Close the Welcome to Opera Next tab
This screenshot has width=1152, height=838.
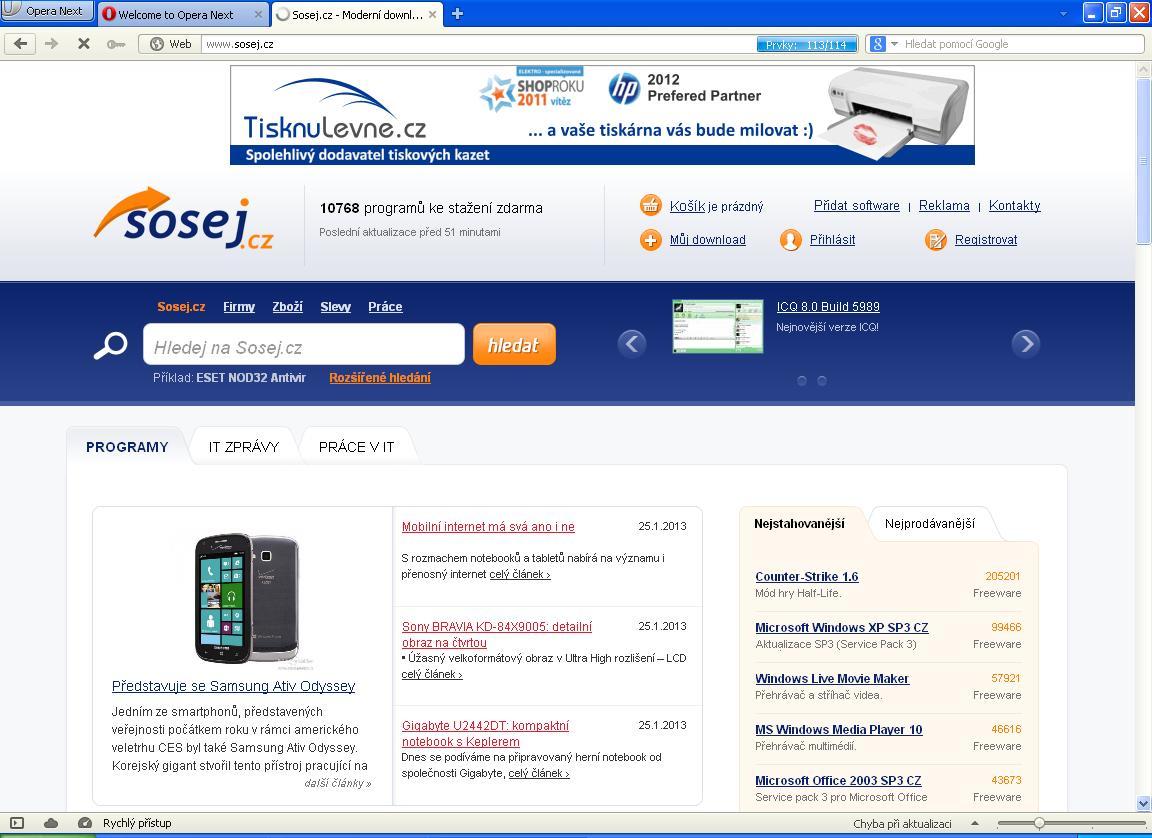point(258,14)
